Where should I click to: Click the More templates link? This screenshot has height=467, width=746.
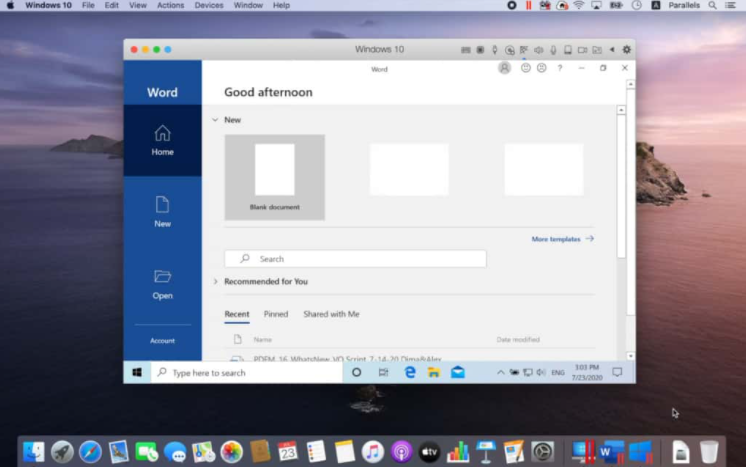[562, 239]
